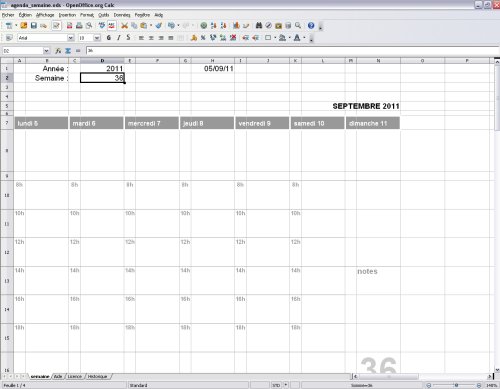The width and height of the screenshot is (500, 389).
Task: Click the New document icon
Action: (x=9, y=26)
